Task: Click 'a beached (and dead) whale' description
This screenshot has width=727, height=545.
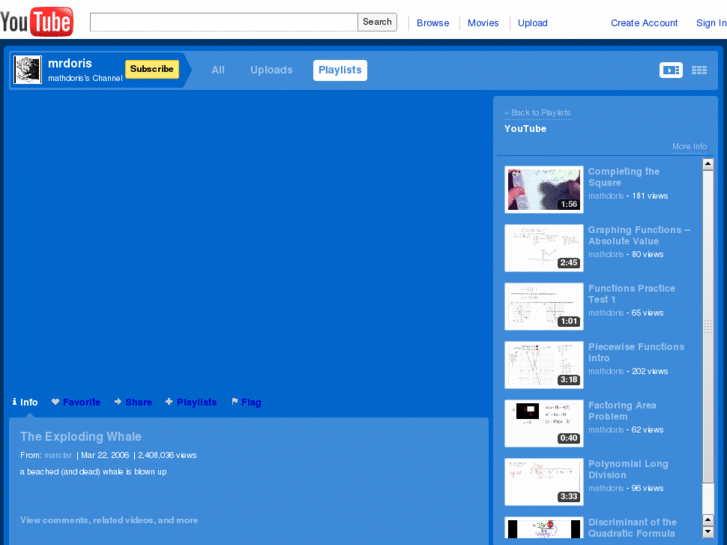Action: (x=93, y=472)
